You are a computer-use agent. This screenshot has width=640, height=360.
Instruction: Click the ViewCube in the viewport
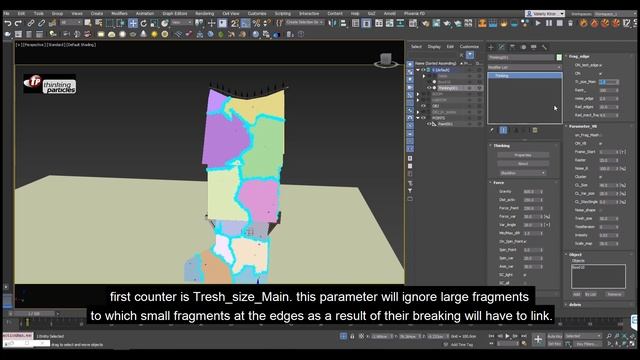[x=386, y=60]
